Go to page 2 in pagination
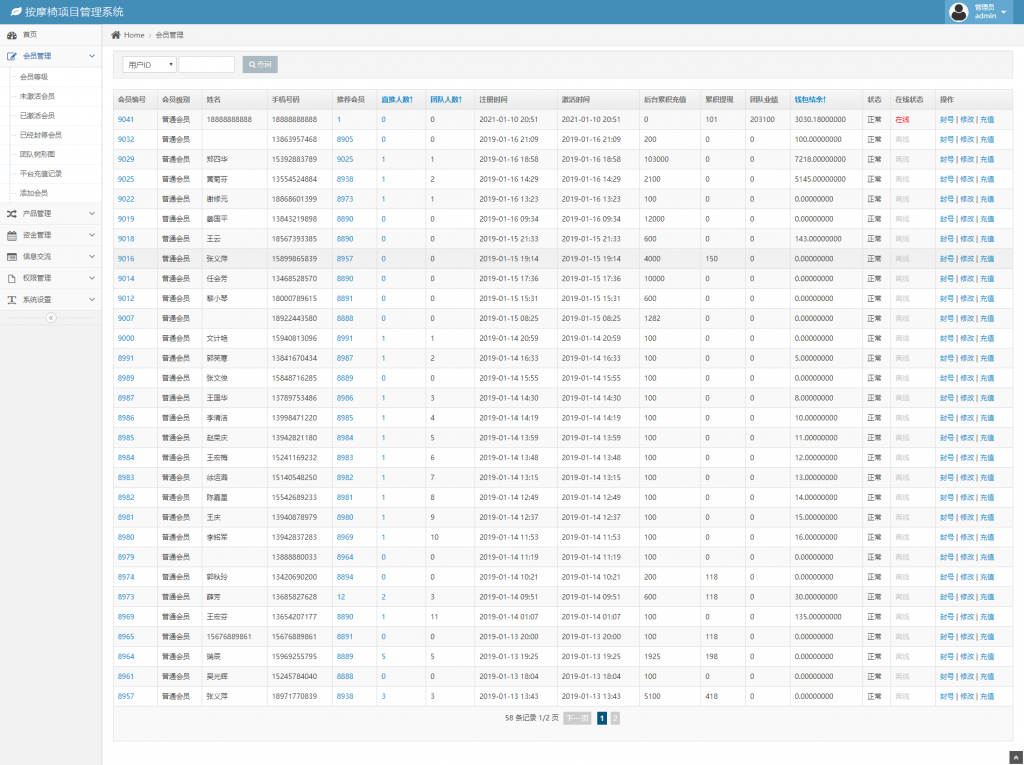Image resolution: width=1024 pixels, height=765 pixels. point(615,718)
